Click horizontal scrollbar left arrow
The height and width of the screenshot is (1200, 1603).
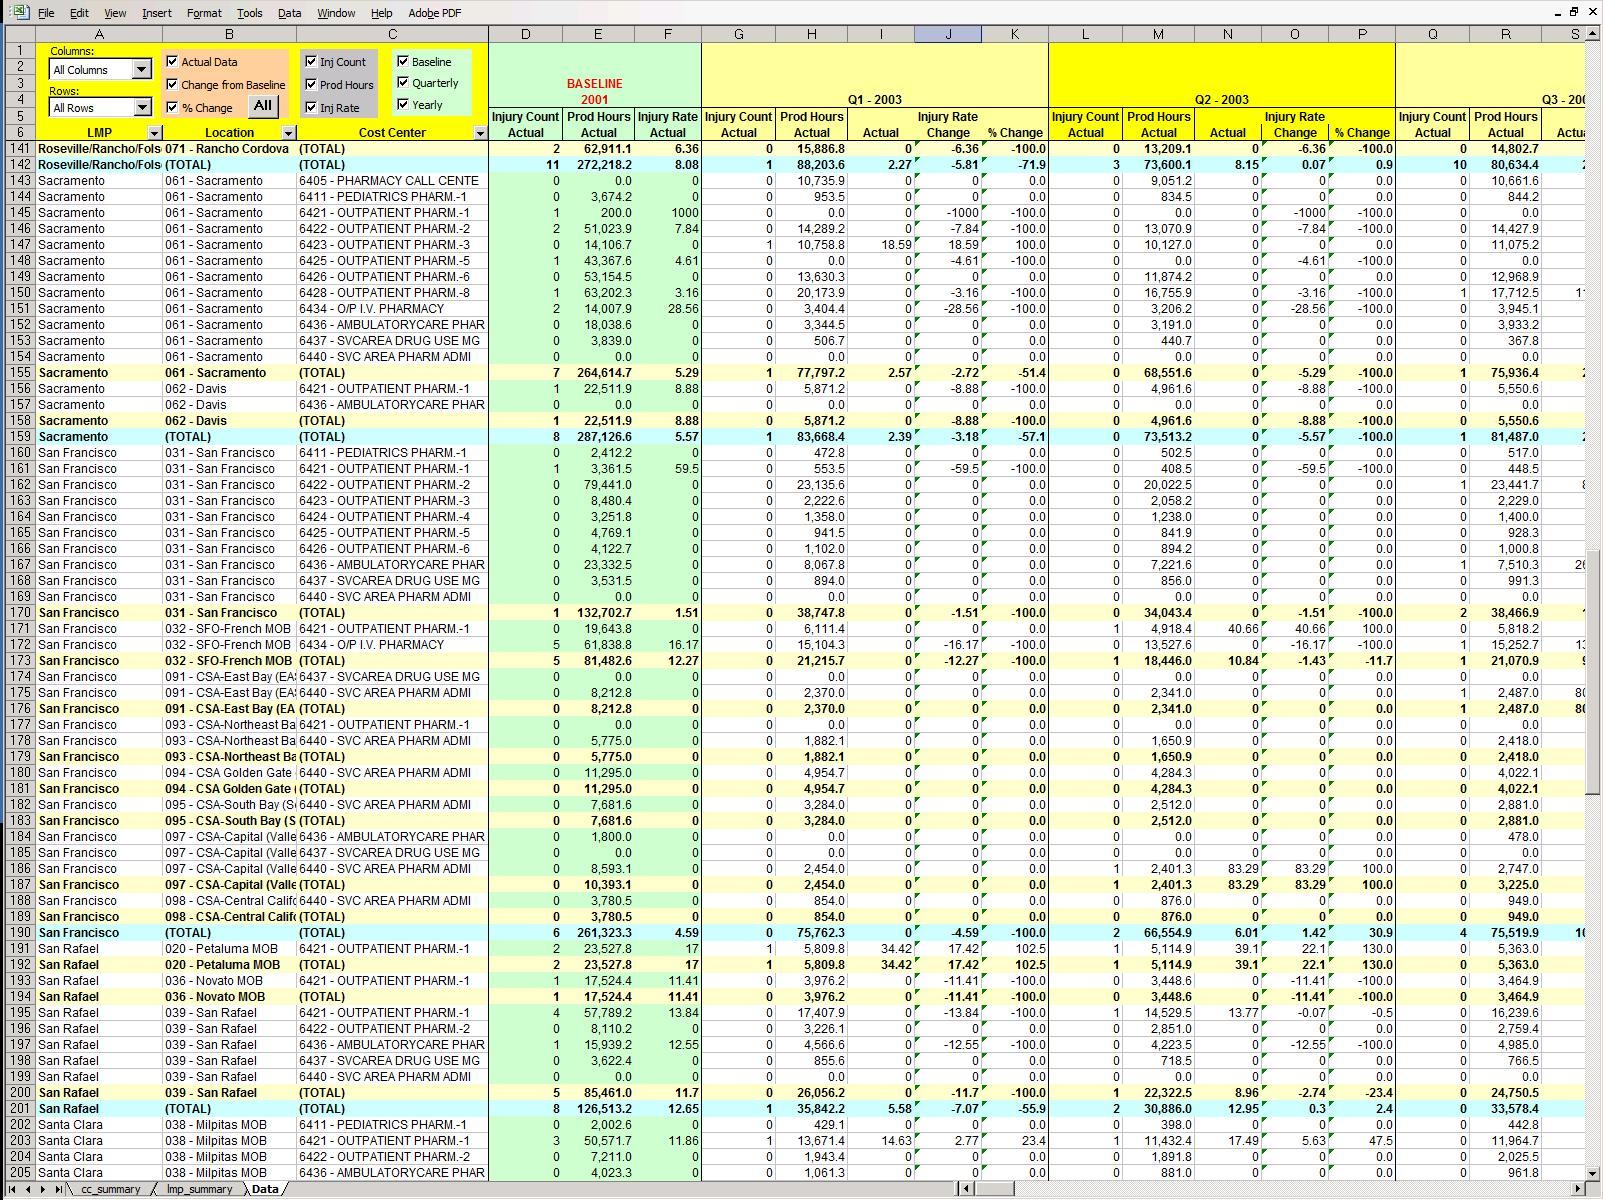pos(966,1189)
